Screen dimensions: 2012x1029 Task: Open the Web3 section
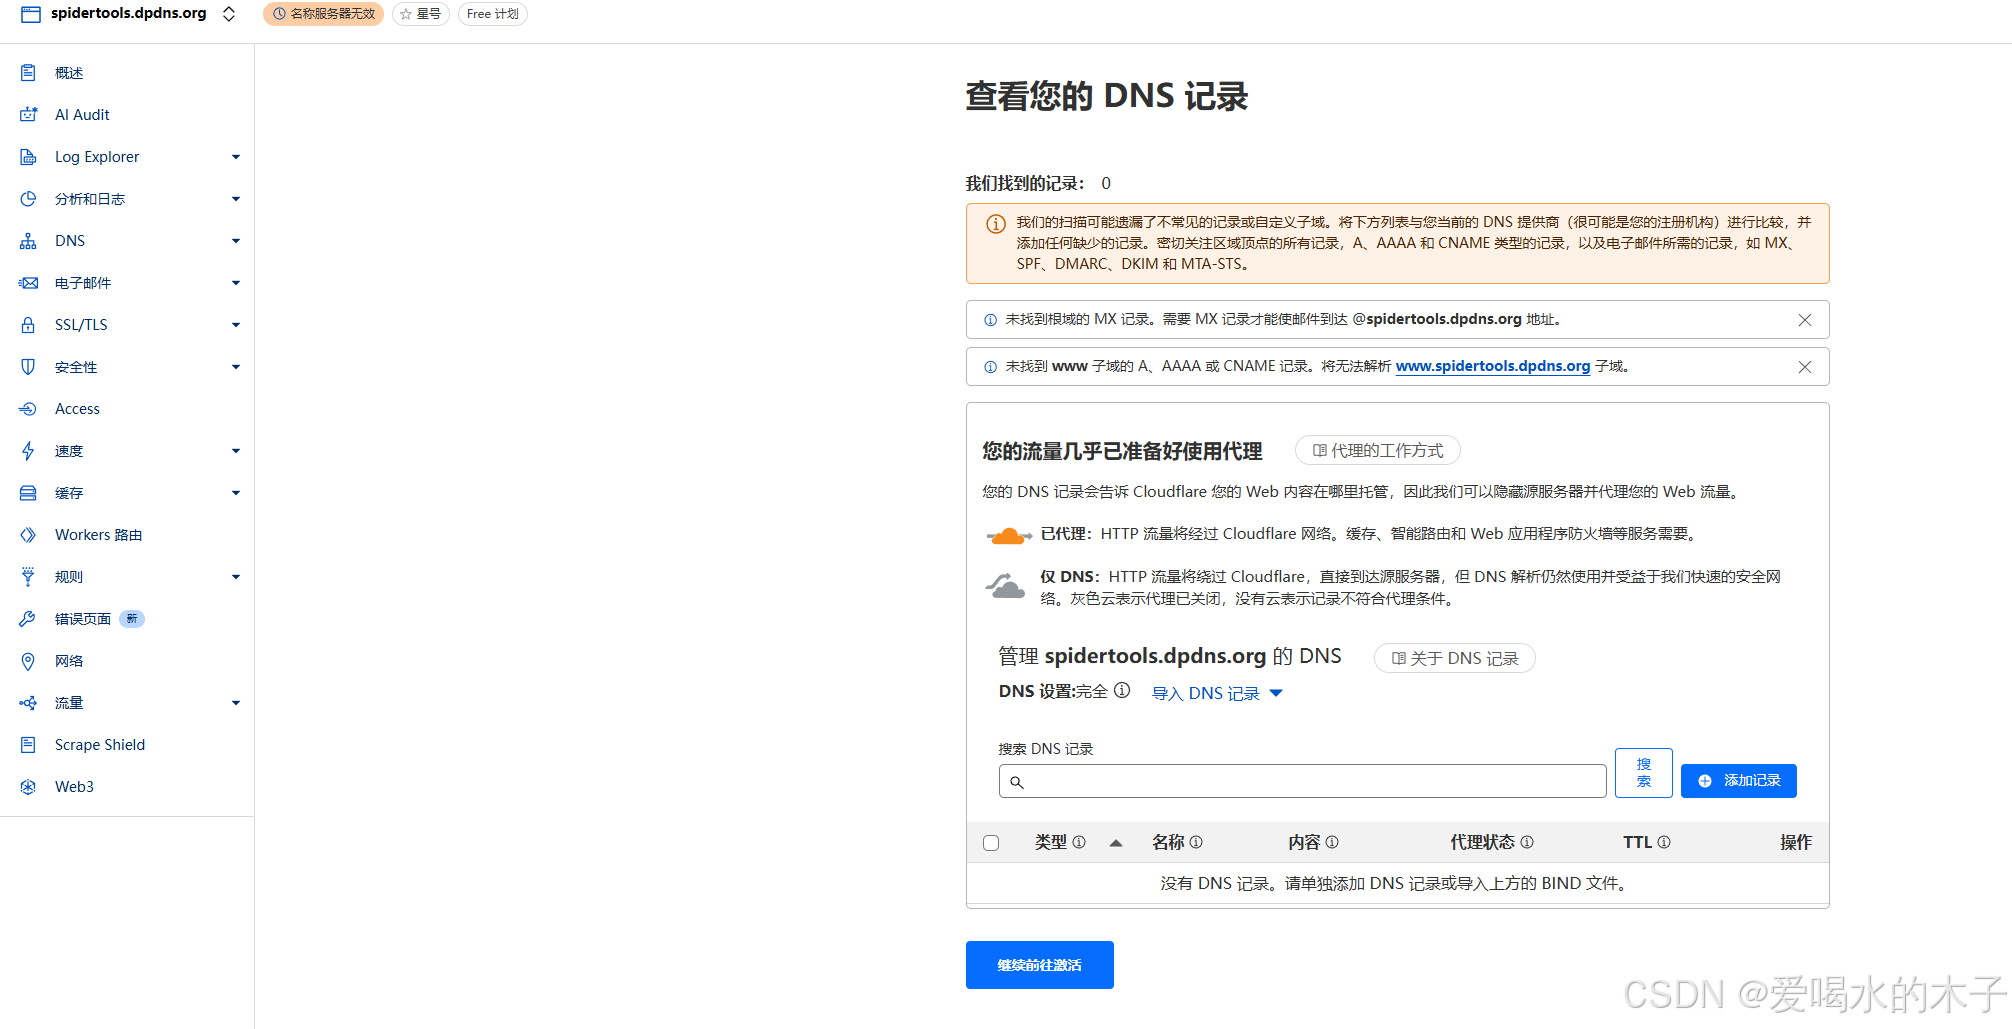click(73, 786)
